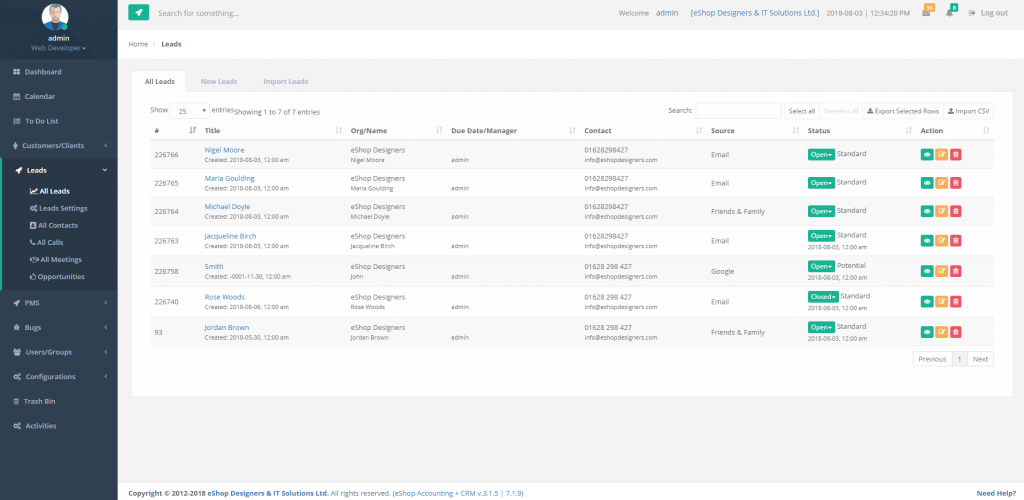Open the notifications bell icon
Screen dimensions: 1024x500
pos(950,13)
